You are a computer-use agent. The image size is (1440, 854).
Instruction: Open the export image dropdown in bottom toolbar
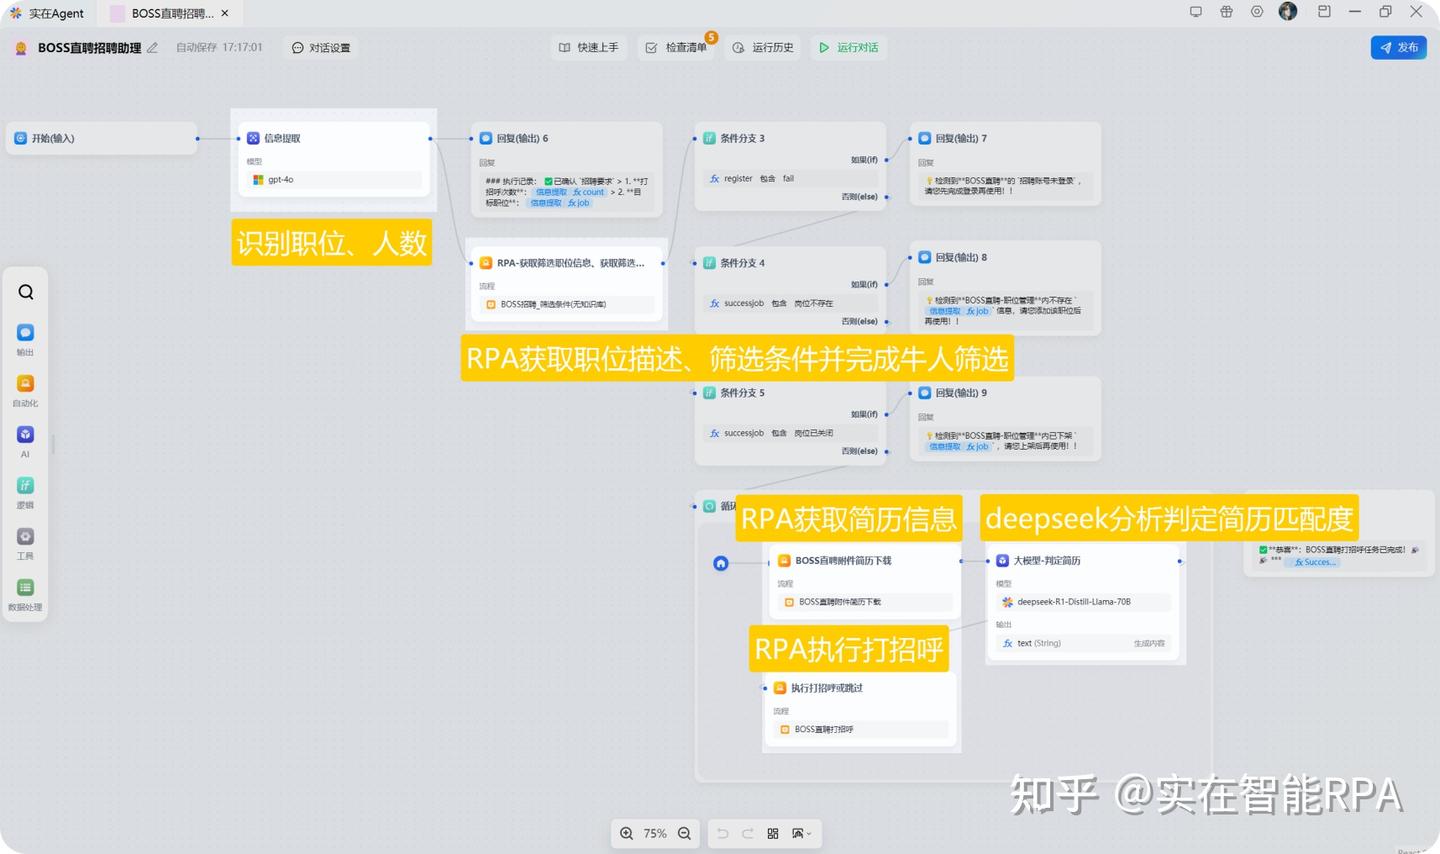tap(801, 833)
